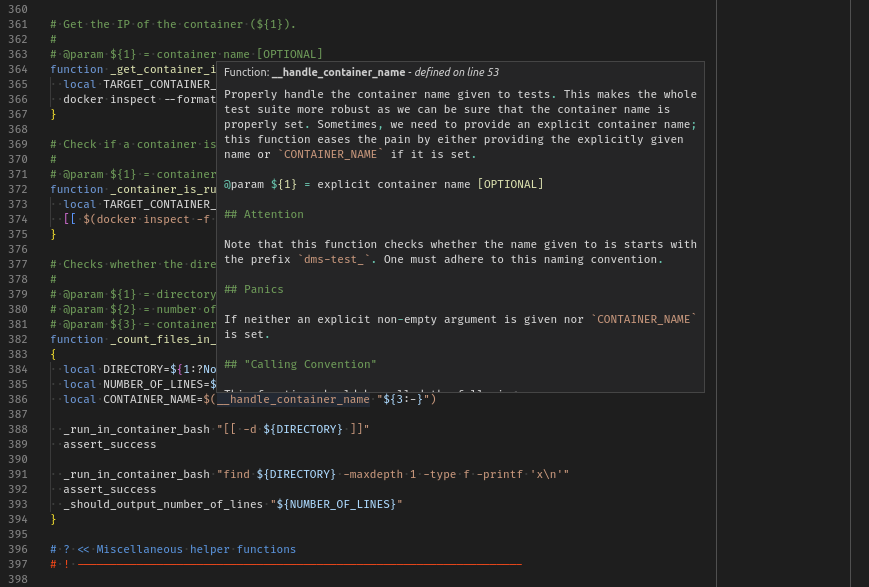Click `CONTAINER_NAME` in the Panics paragraph
Screen dimensions: 869x587
(x=643, y=319)
